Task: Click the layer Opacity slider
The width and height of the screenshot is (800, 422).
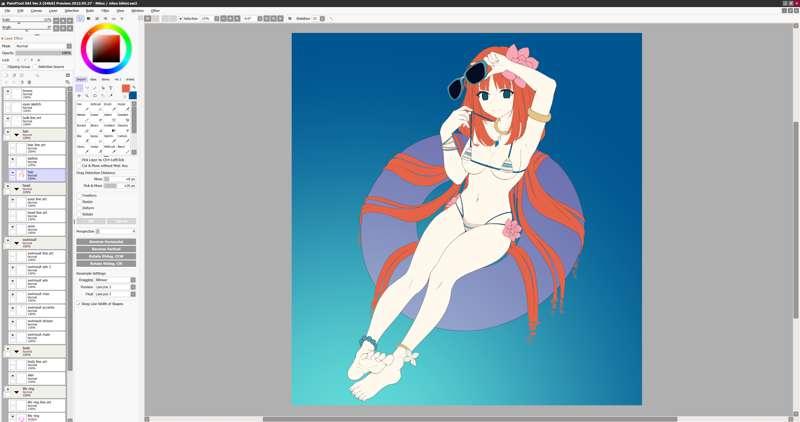Action: pos(44,53)
